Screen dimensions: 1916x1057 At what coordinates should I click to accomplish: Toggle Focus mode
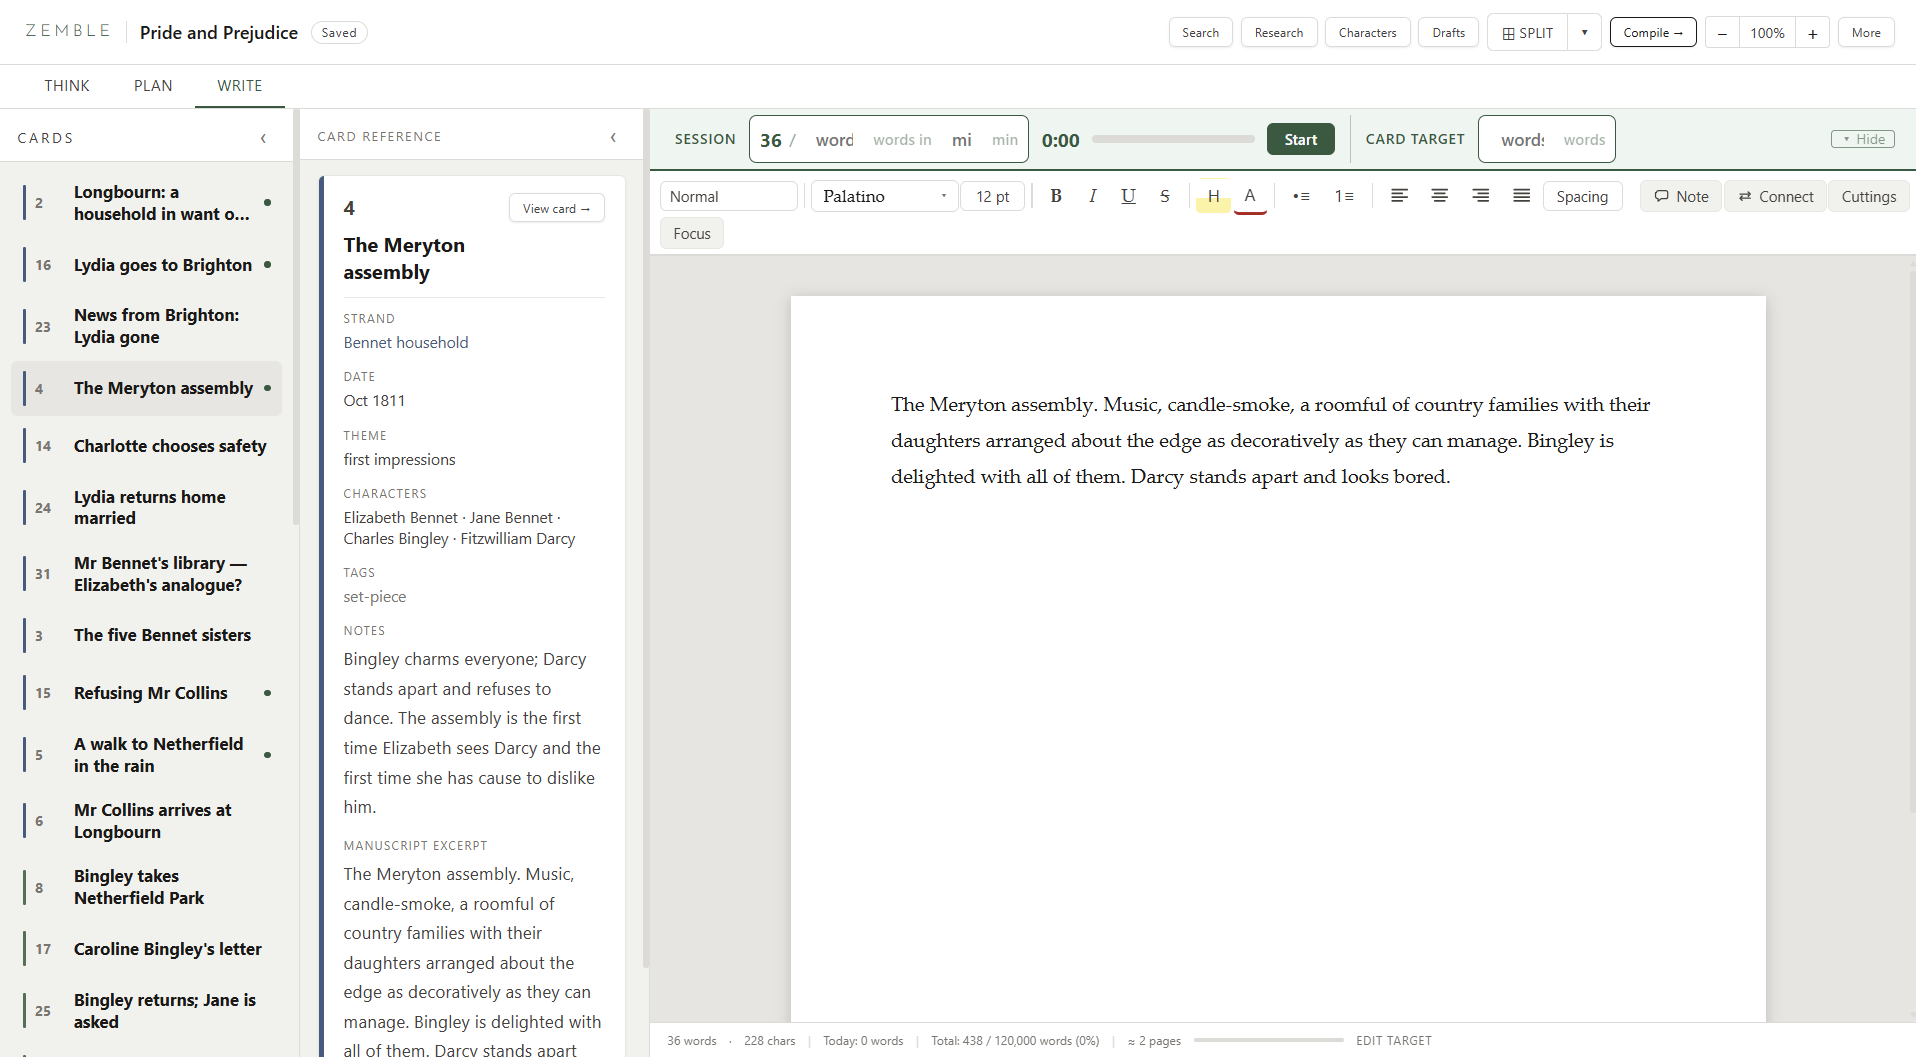692,233
